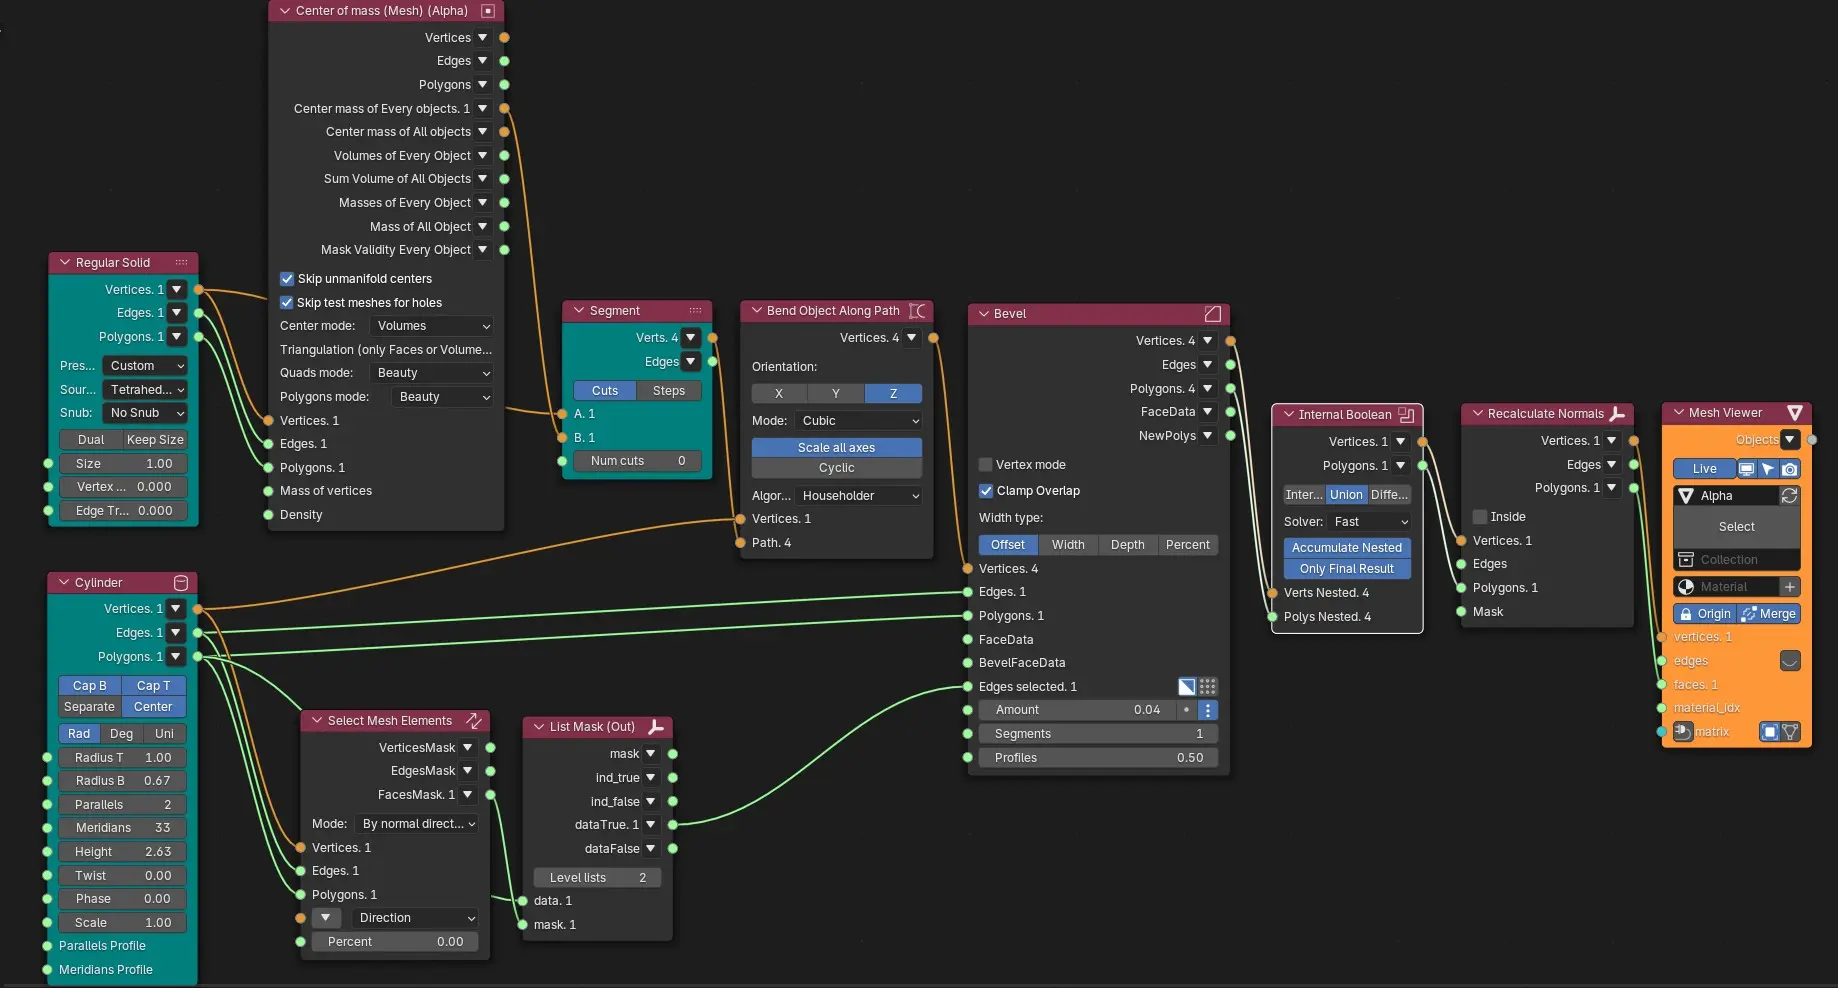Click the Num cuts field in Segment

pyautogui.click(x=637, y=461)
